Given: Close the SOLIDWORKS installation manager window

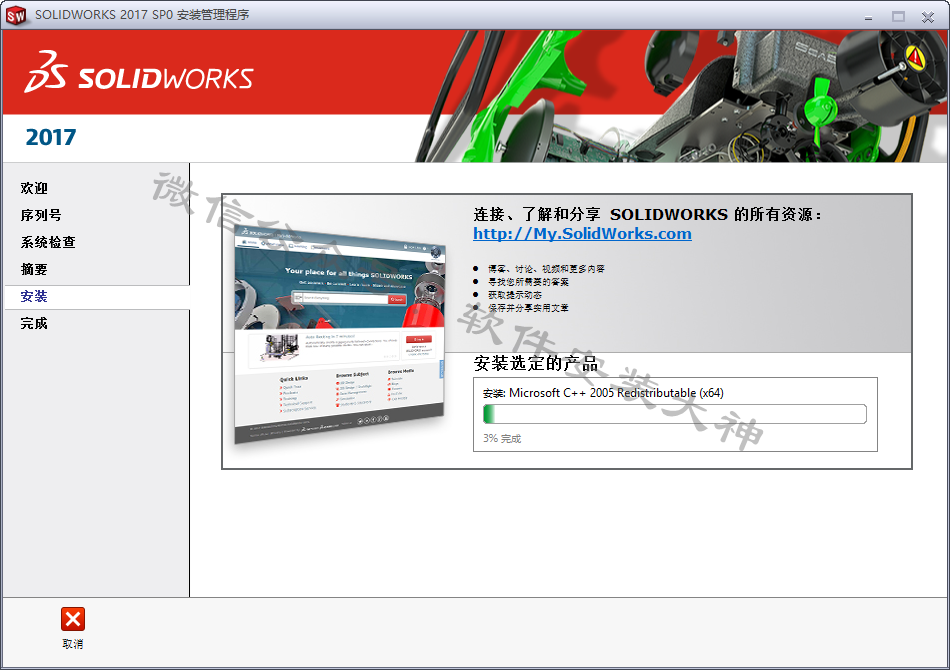Looking at the screenshot, I should (928, 17).
